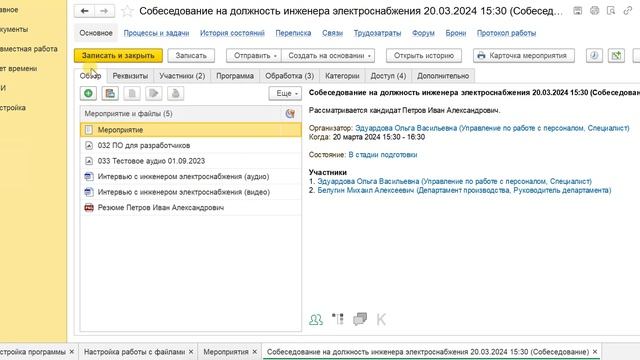Open the 'Брони' link

456,33
